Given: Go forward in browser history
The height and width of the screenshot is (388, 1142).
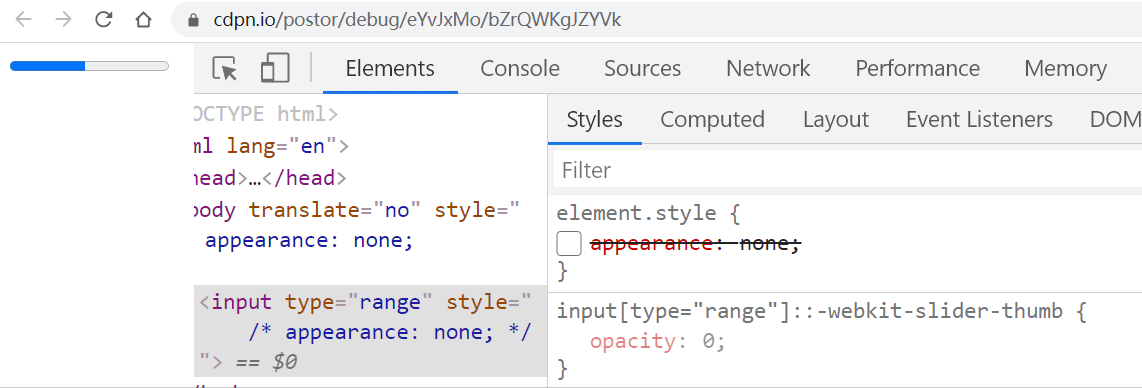Looking at the screenshot, I should click(x=64, y=20).
